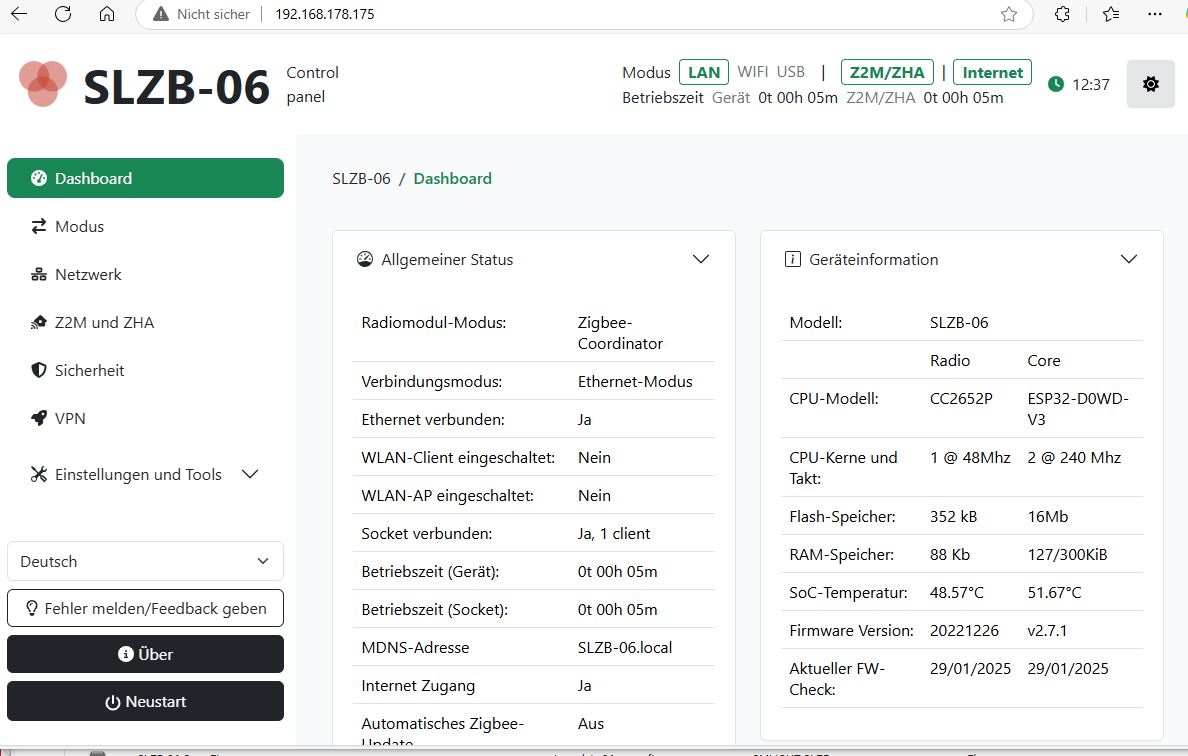Click the Geräteinformation info icon
Viewport: 1188px width, 756px height.
793,259
